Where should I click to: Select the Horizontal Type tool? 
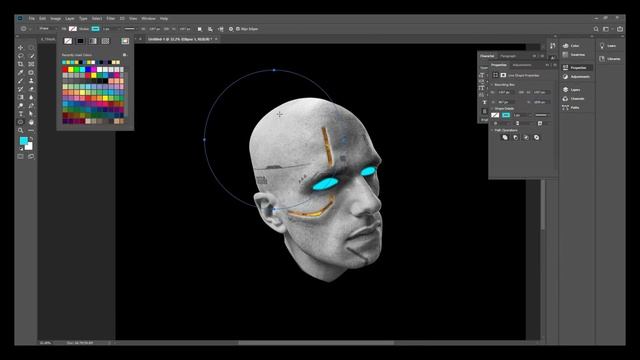pyautogui.click(x=20, y=114)
